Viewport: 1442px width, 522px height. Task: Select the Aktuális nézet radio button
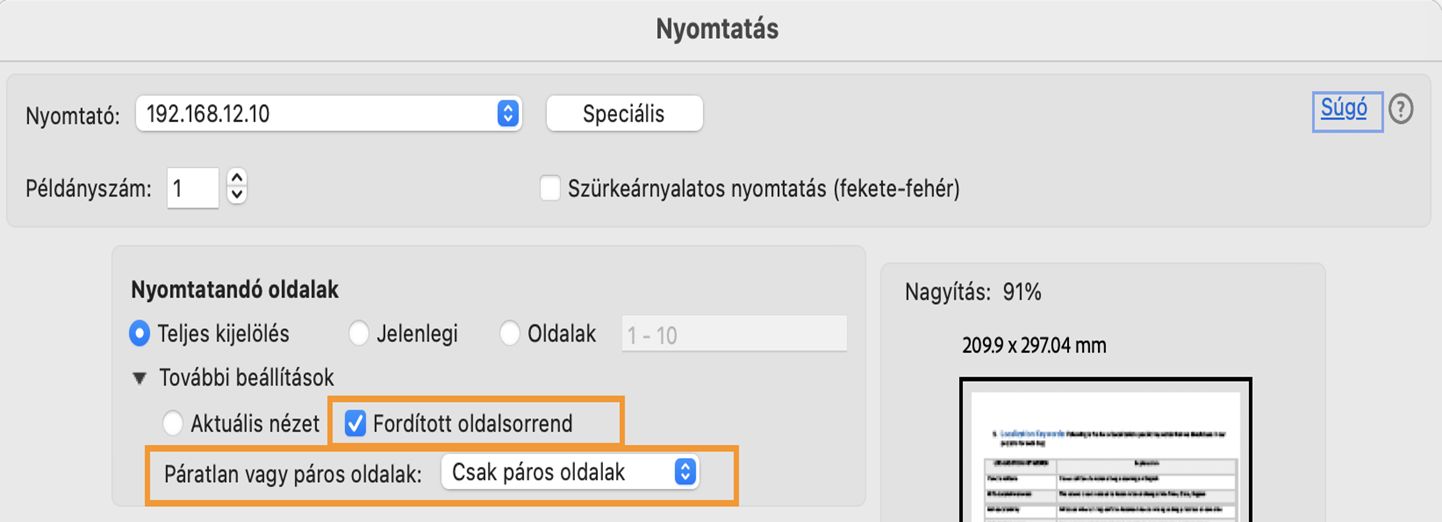[x=173, y=423]
